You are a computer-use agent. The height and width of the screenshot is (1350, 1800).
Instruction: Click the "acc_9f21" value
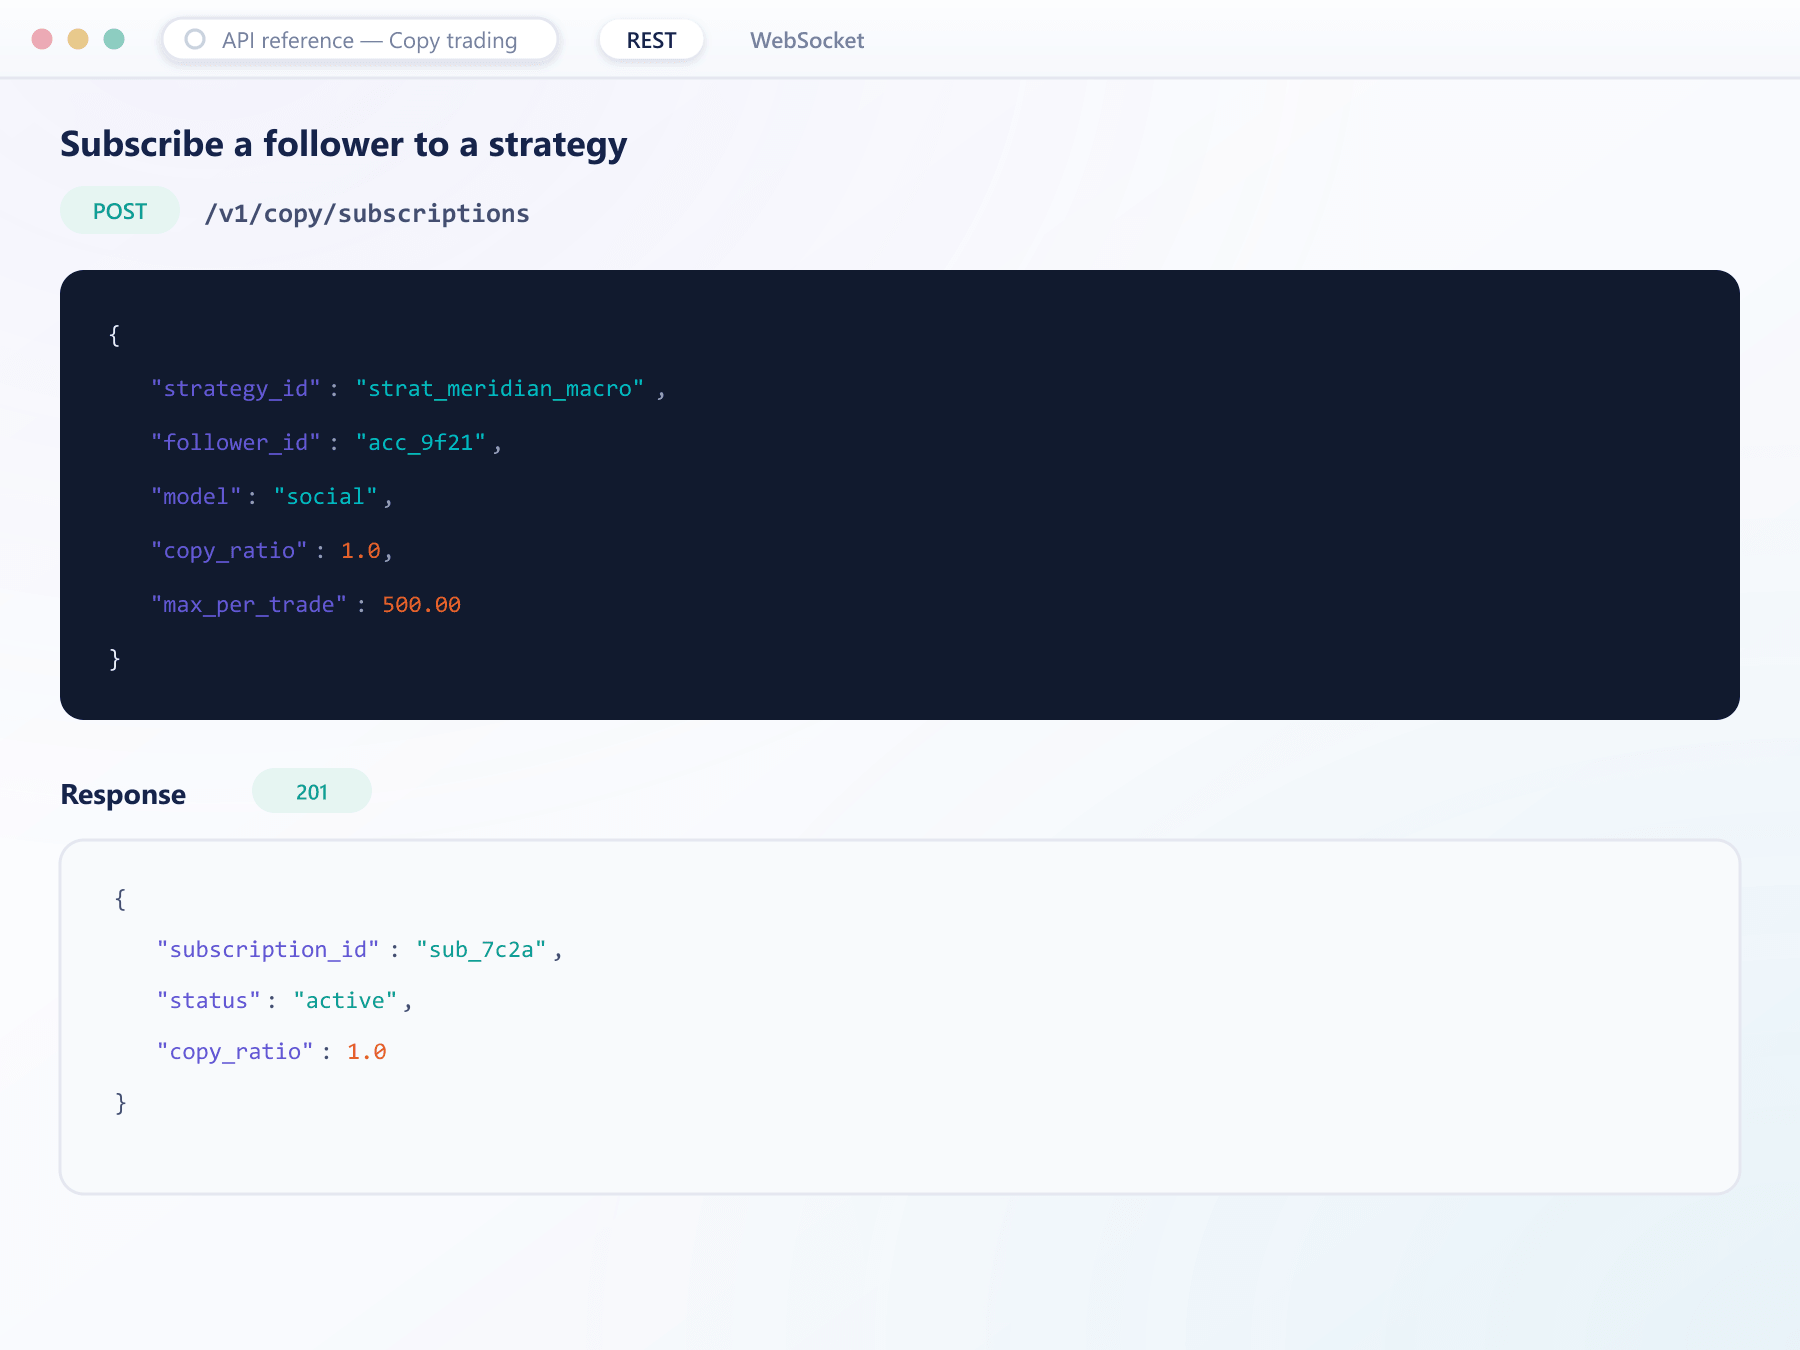click(x=421, y=442)
